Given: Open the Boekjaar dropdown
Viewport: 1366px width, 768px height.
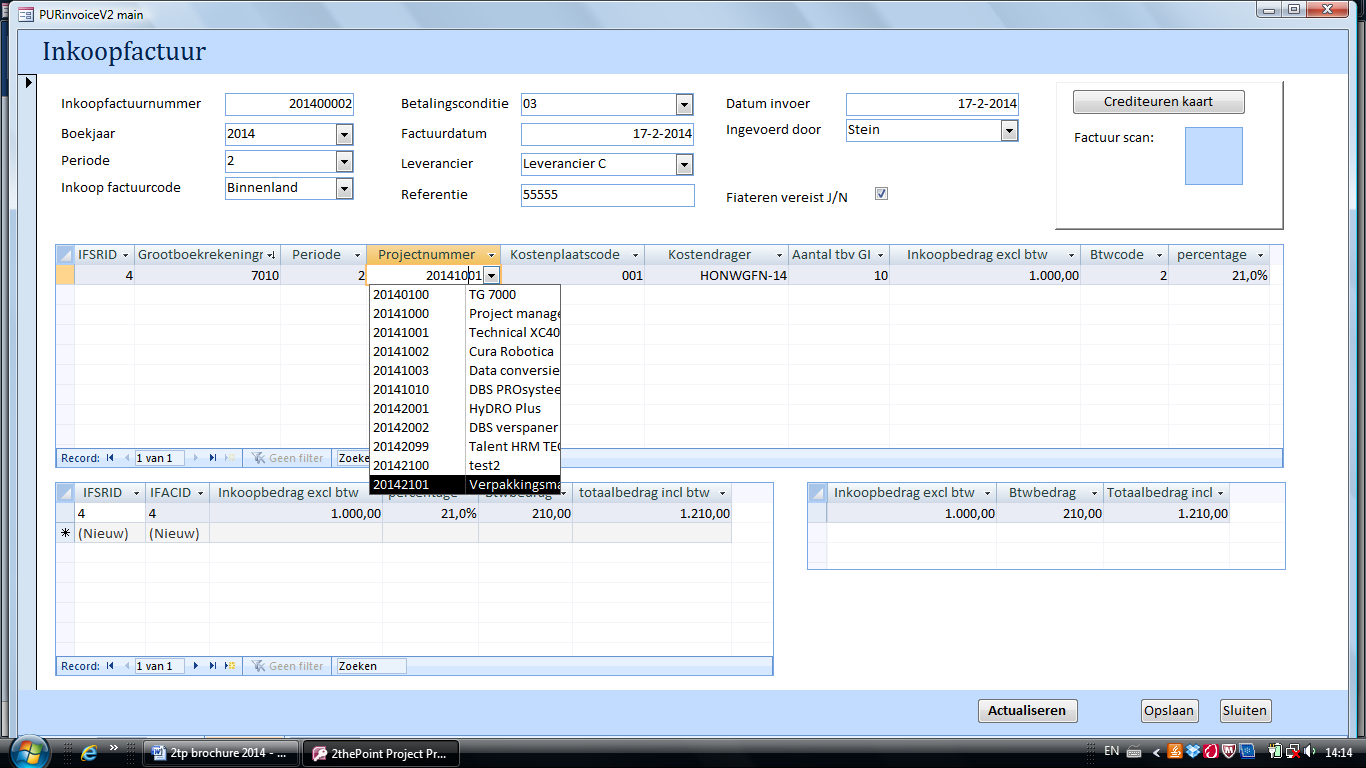Looking at the screenshot, I should (344, 134).
